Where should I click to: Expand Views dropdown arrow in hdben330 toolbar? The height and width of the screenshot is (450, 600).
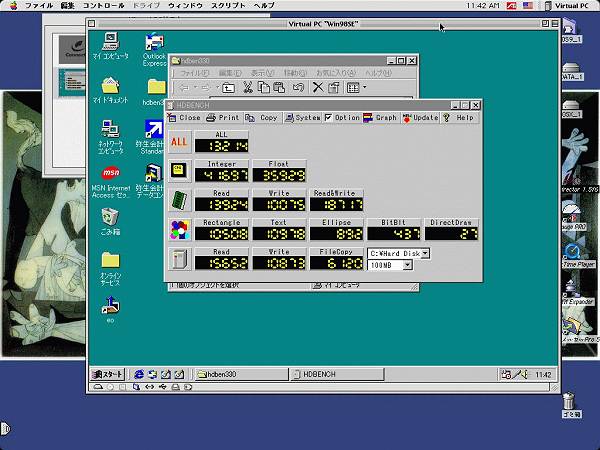(x=365, y=88)
